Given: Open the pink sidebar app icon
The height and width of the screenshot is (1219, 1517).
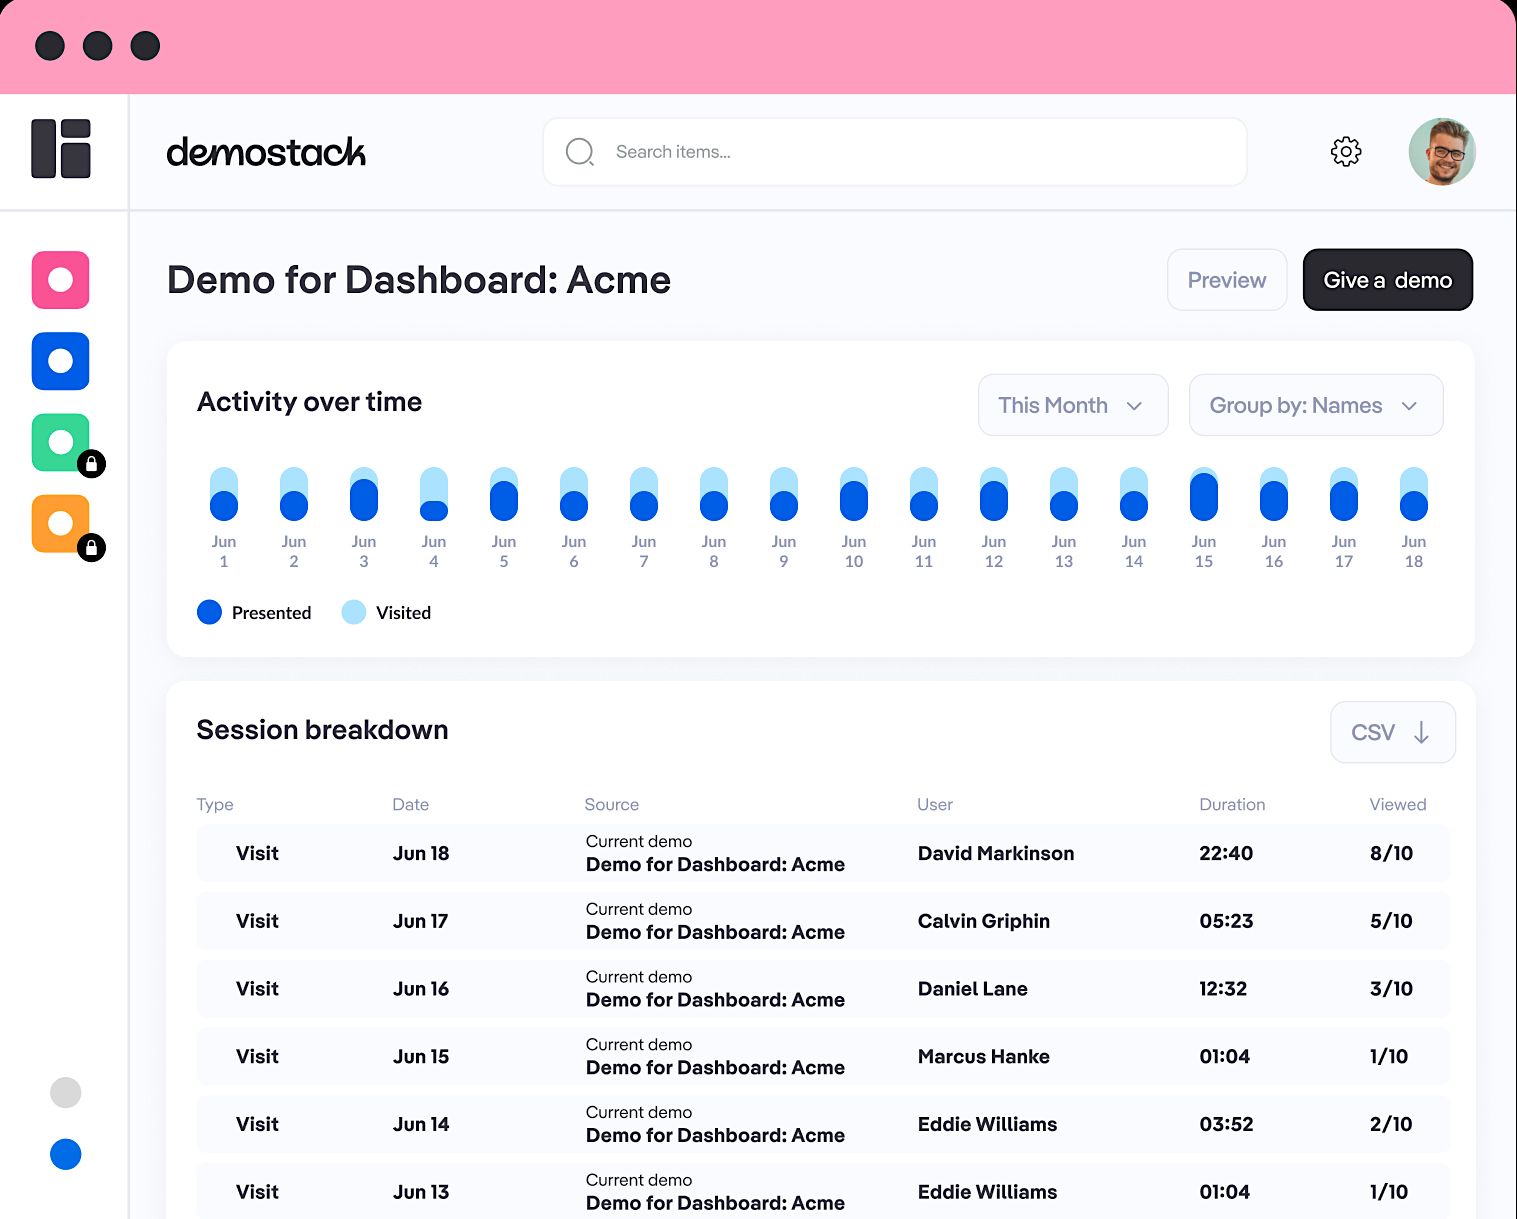Looking at the screenshot, I should click(61, 280).
